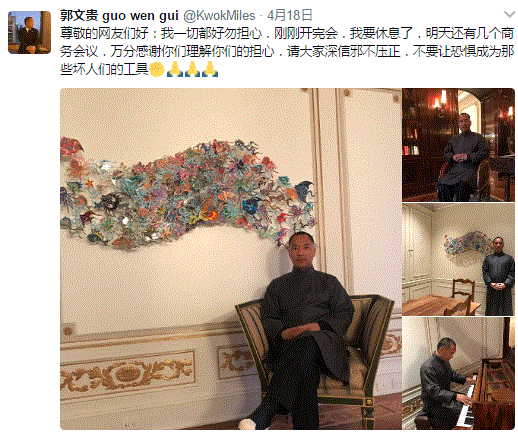Click the seated man in the large photo
The image size is (518, 438).
(302, 330)
